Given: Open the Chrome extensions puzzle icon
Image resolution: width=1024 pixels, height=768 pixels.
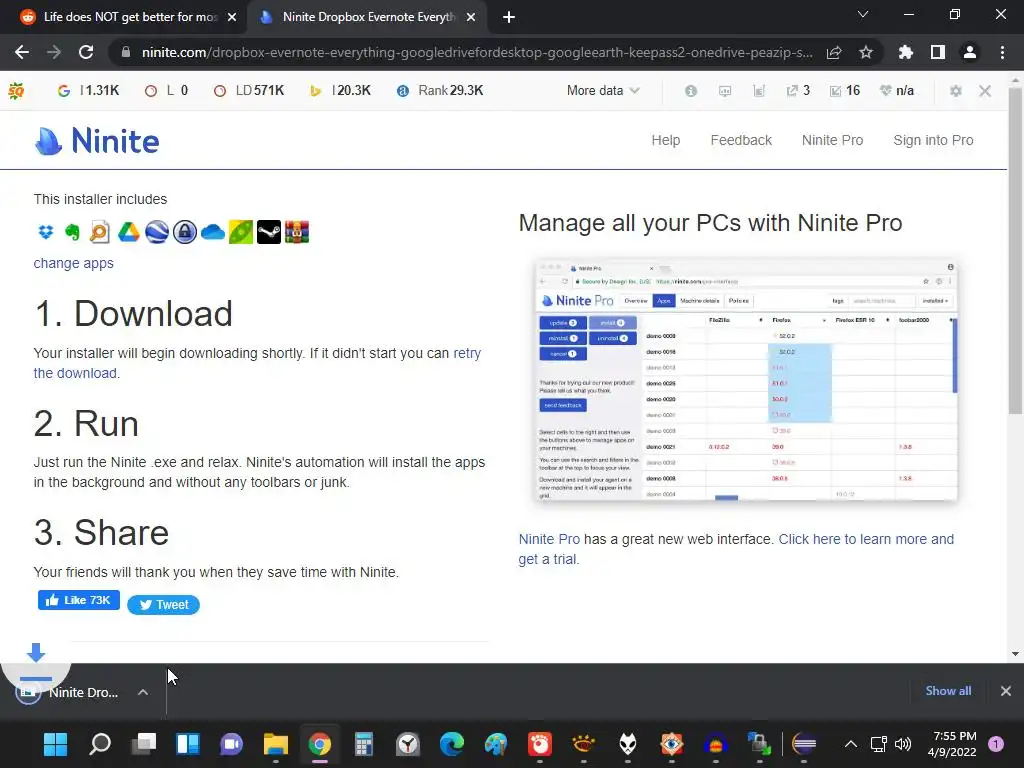Looking at the screenshot, I should [x=906, y=52].
